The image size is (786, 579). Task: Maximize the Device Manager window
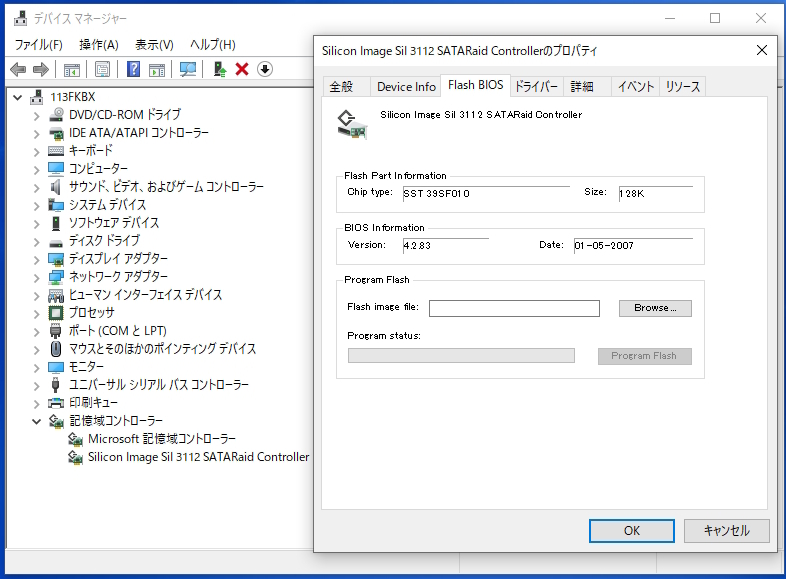click(x=715, y=18)
